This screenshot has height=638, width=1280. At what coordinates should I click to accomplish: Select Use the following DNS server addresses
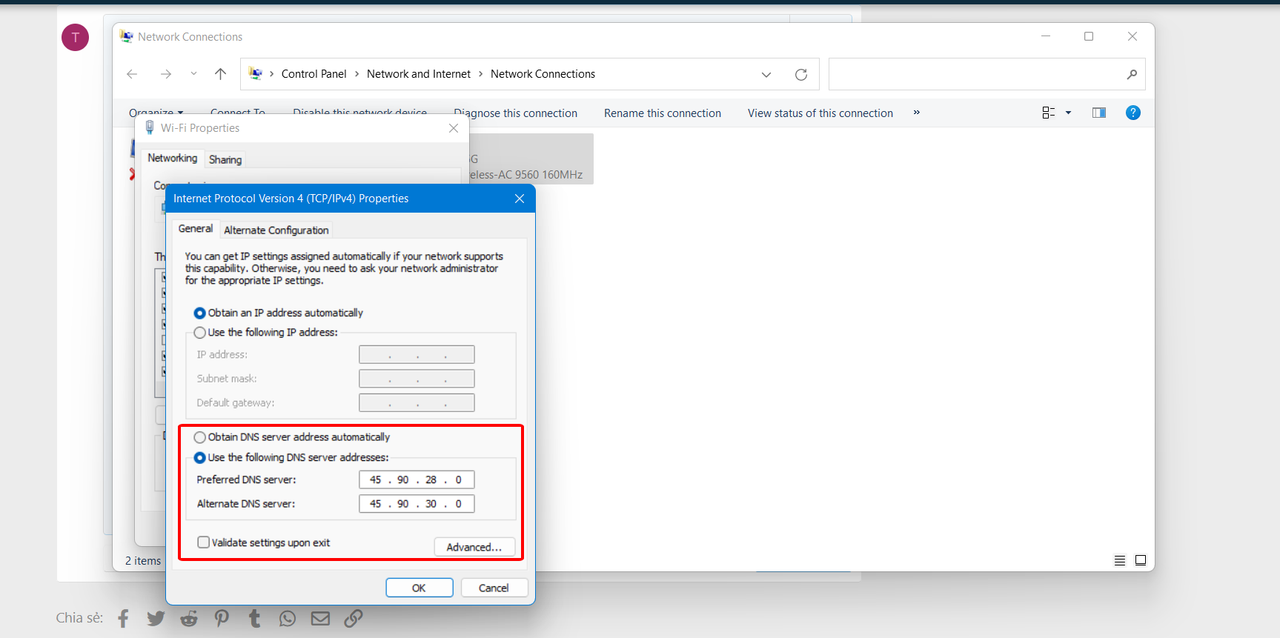(199, 457)
